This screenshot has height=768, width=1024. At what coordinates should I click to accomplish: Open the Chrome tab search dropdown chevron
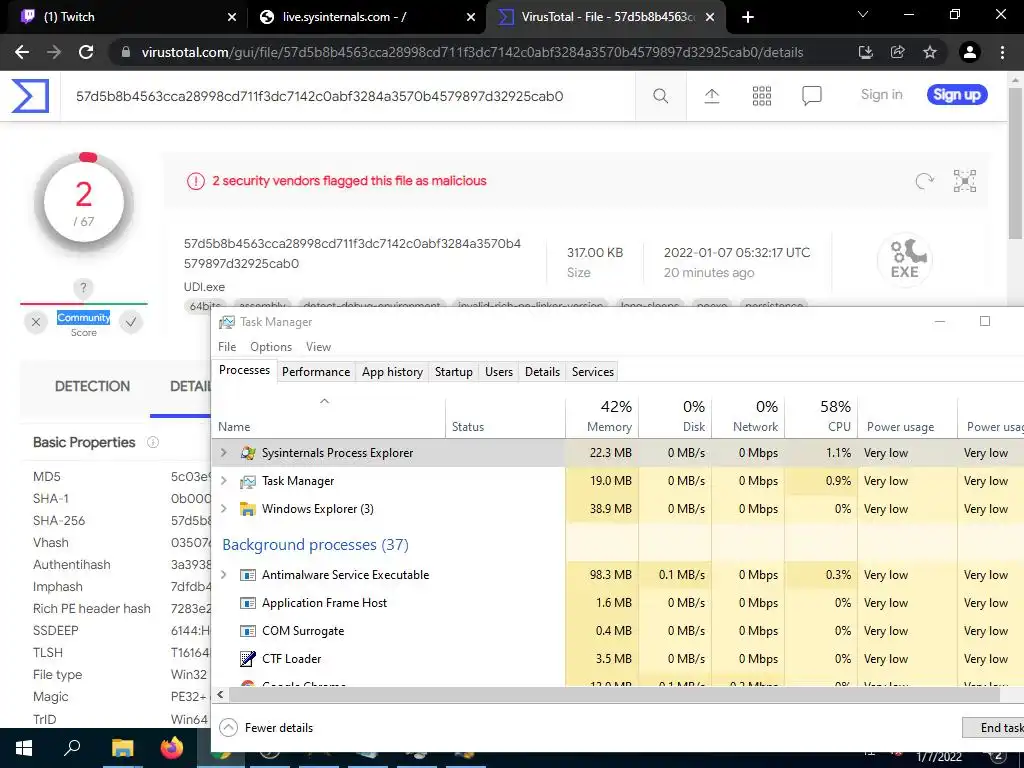point(863,14)
